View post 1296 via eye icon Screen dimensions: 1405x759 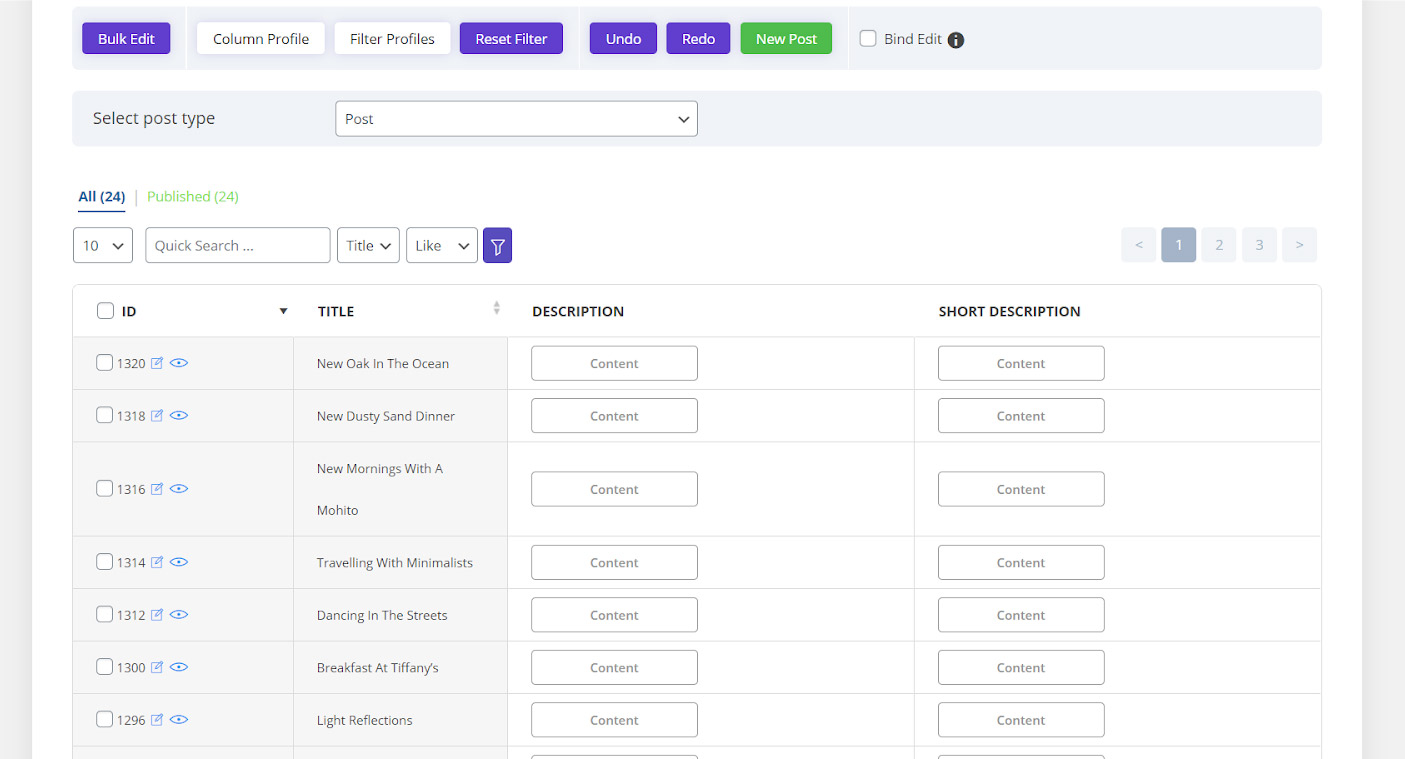tap(179, 719)
